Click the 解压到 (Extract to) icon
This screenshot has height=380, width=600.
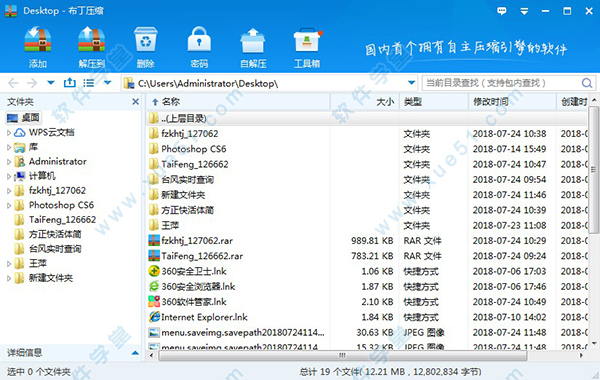click(91, 47)
